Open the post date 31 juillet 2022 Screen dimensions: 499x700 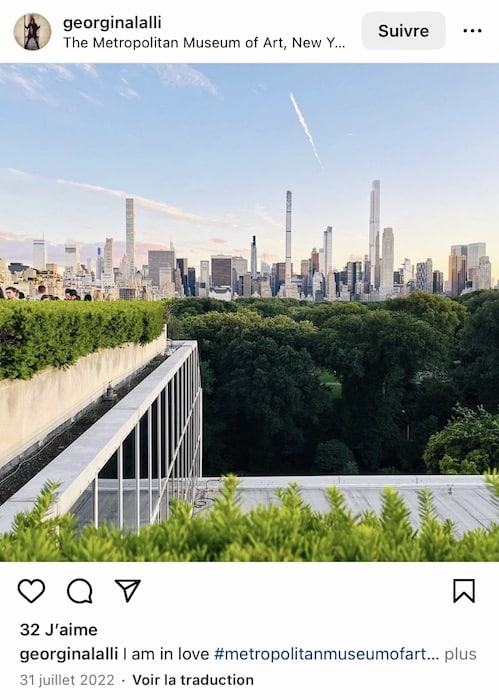(67, 680)
